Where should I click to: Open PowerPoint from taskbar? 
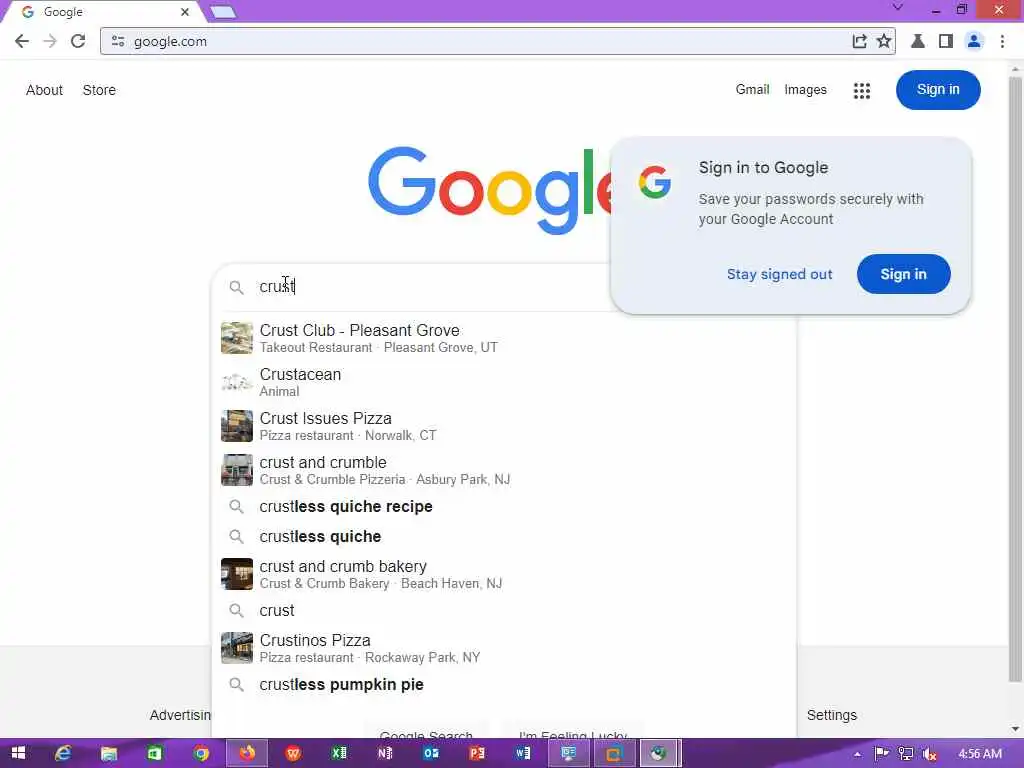click(477, 753)
